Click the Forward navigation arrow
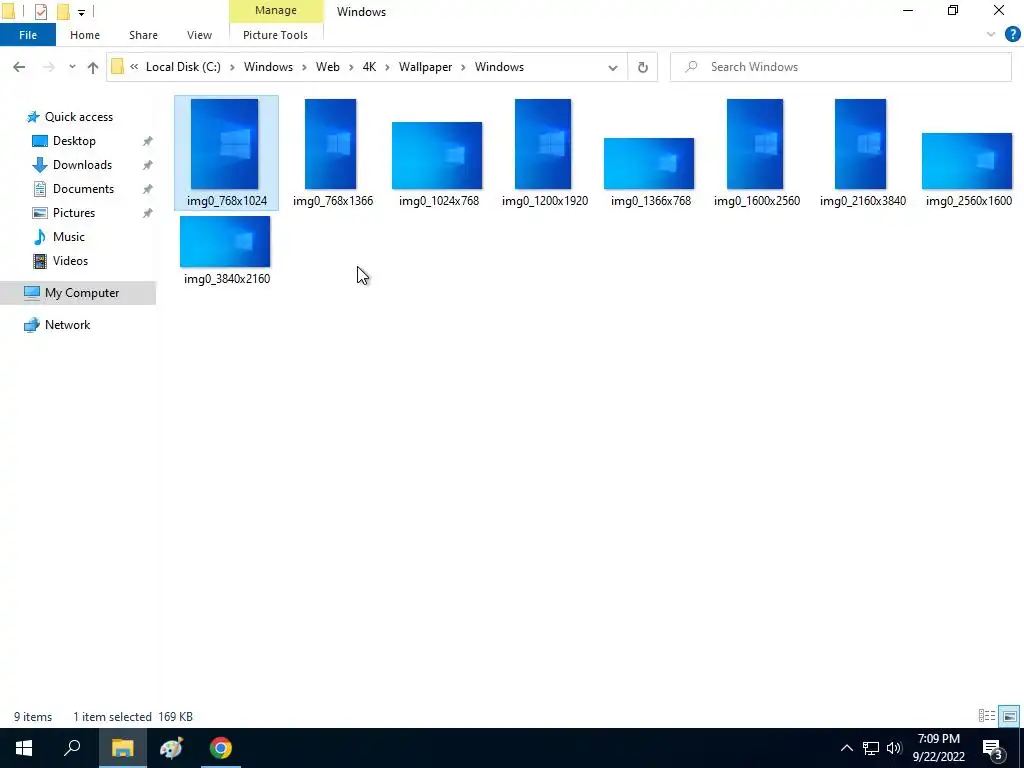Viewport: 1024px width, 768px height. pyautogui.click(x=48, y=67)
